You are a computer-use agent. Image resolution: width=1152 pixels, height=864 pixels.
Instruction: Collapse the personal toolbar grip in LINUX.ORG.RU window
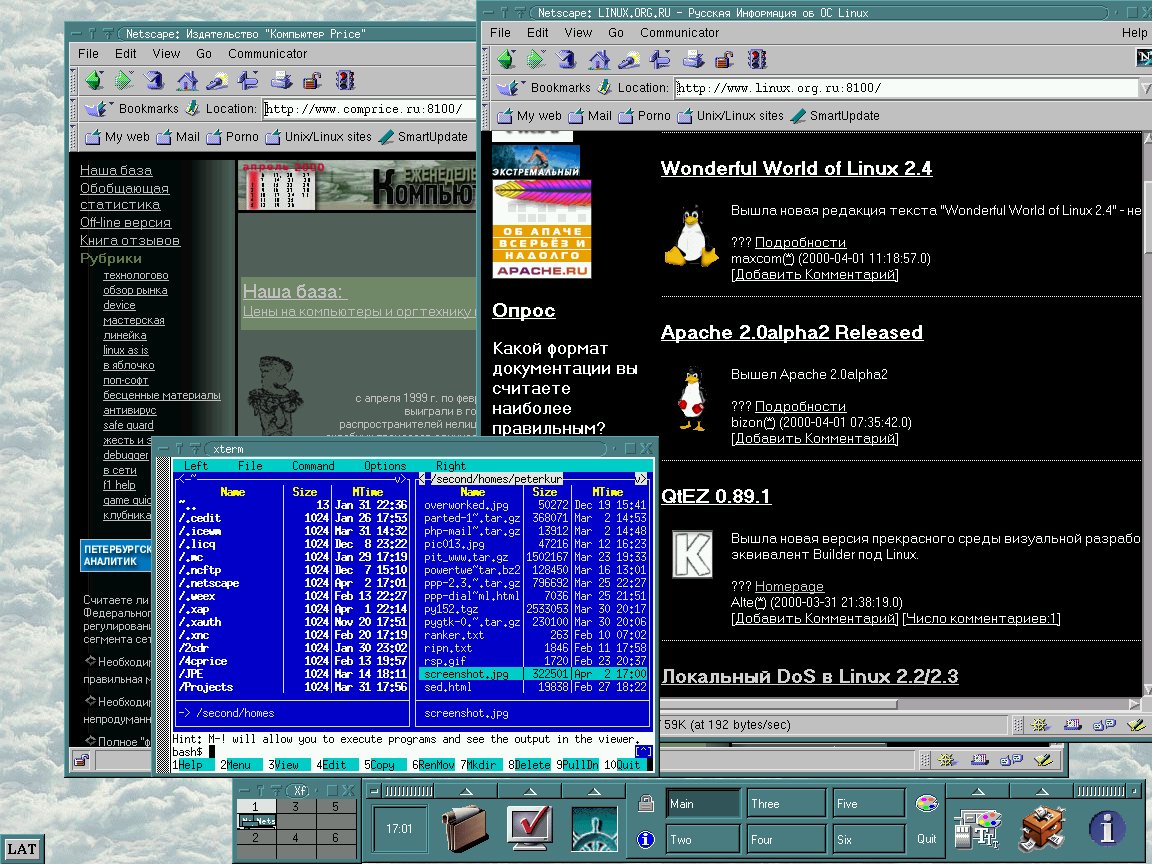[x=486, y=116]
